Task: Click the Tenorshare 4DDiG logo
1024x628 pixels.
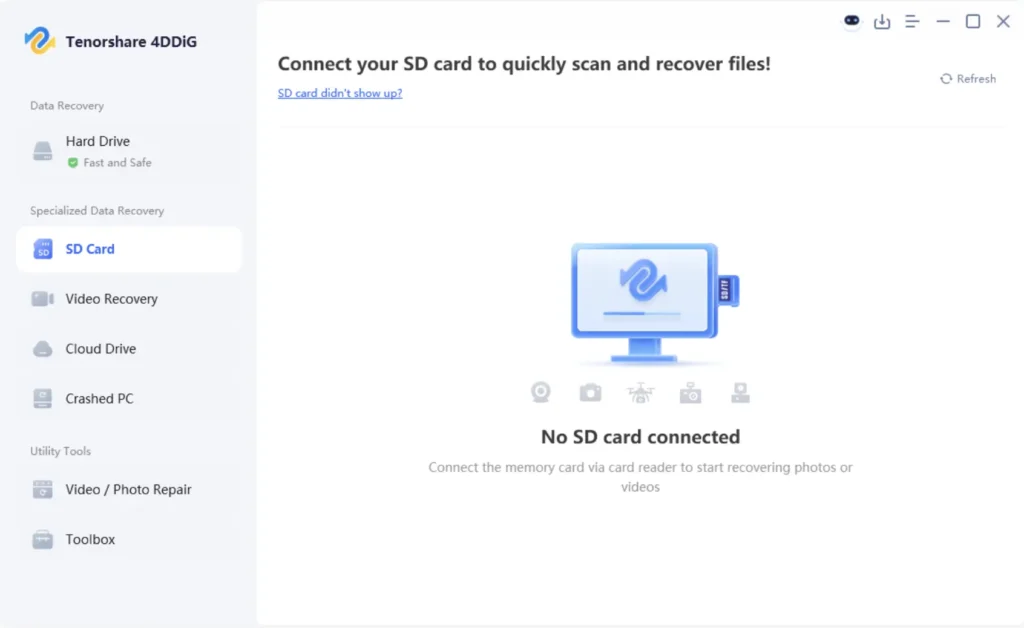Action: [40, 41]
